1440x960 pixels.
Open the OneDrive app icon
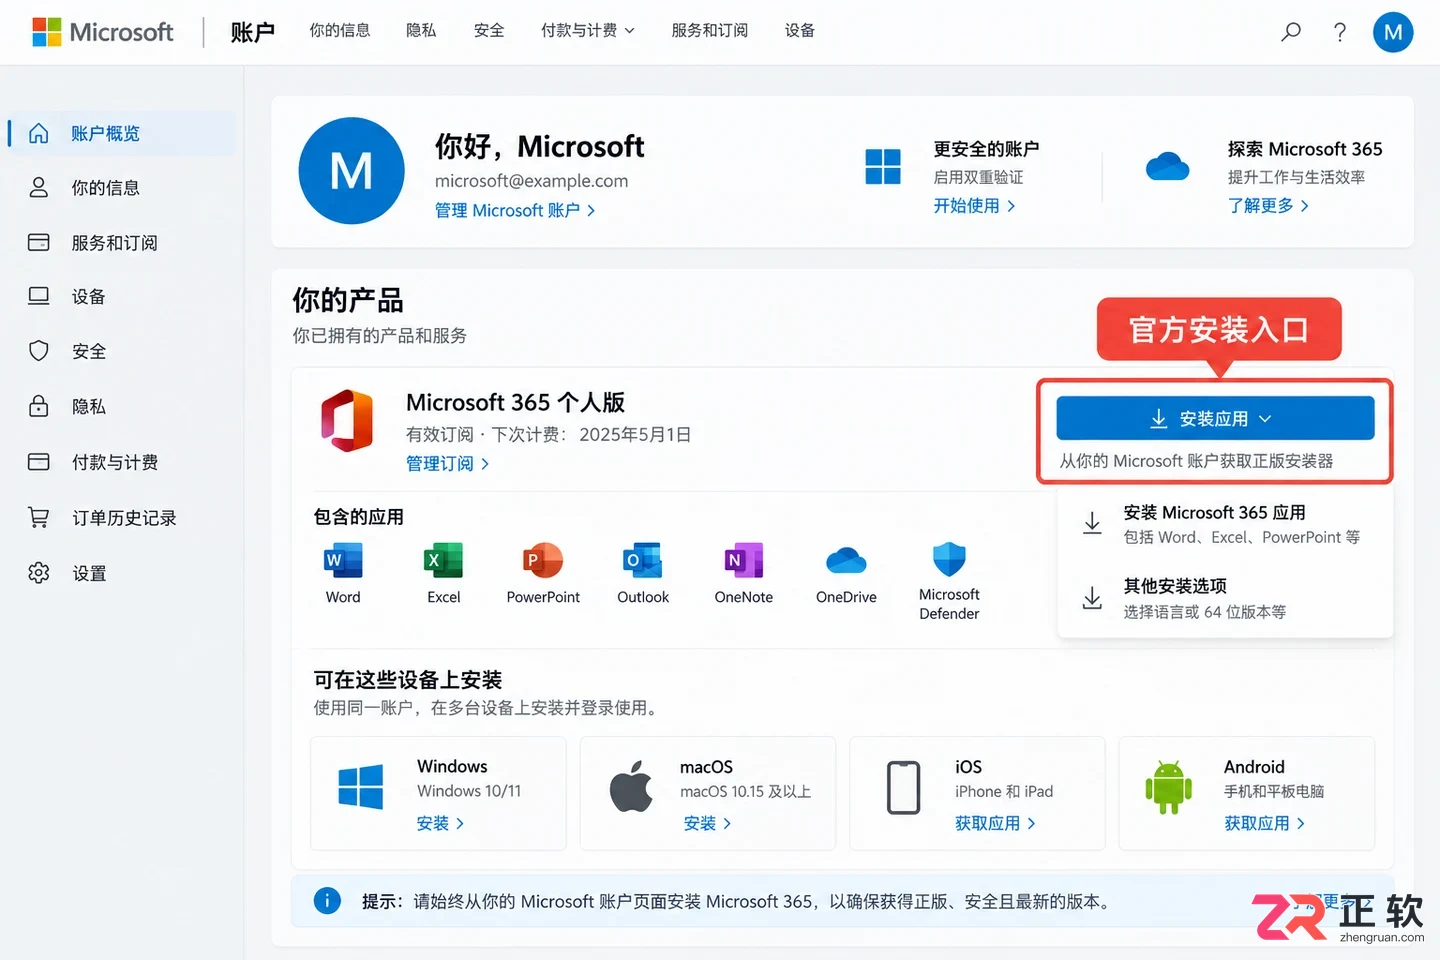coord(846,561)
